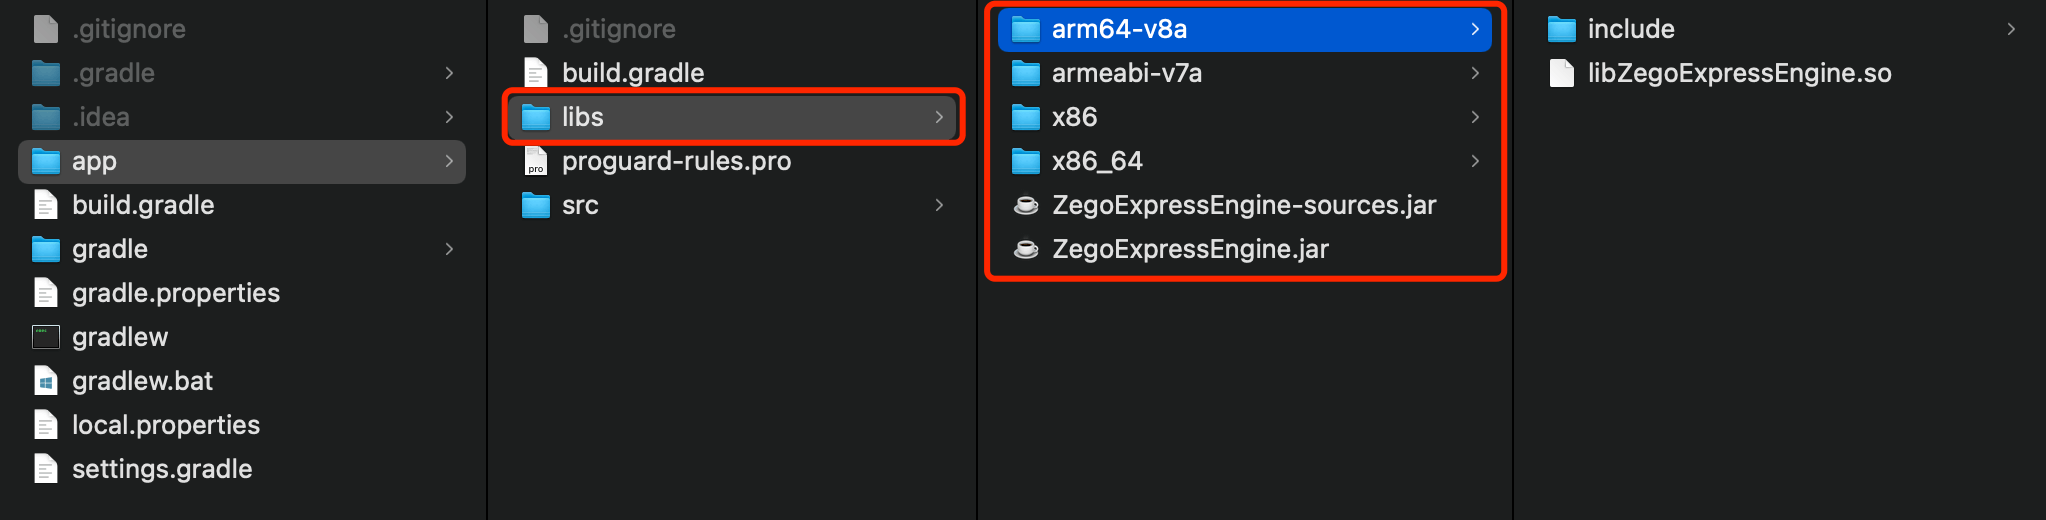2046x520 pixels.
Task: Click the gradlew.bat Windows batch file icon
Action: (x=46, y=381)
